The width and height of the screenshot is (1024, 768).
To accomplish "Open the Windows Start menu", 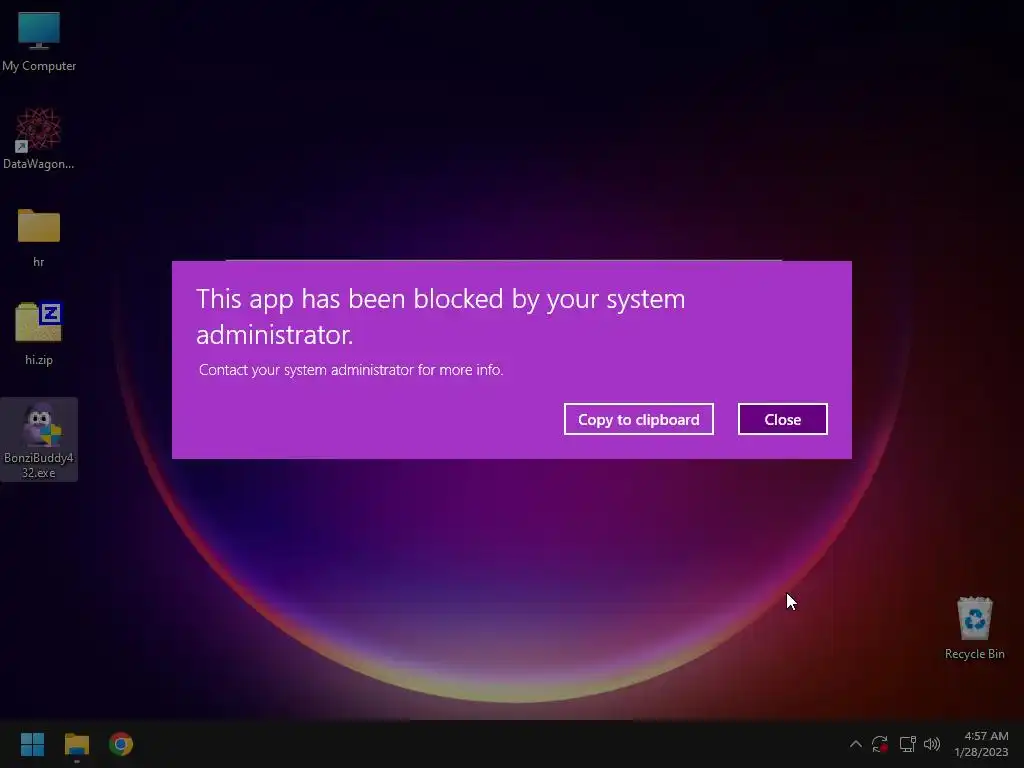I will pos(32,744).
